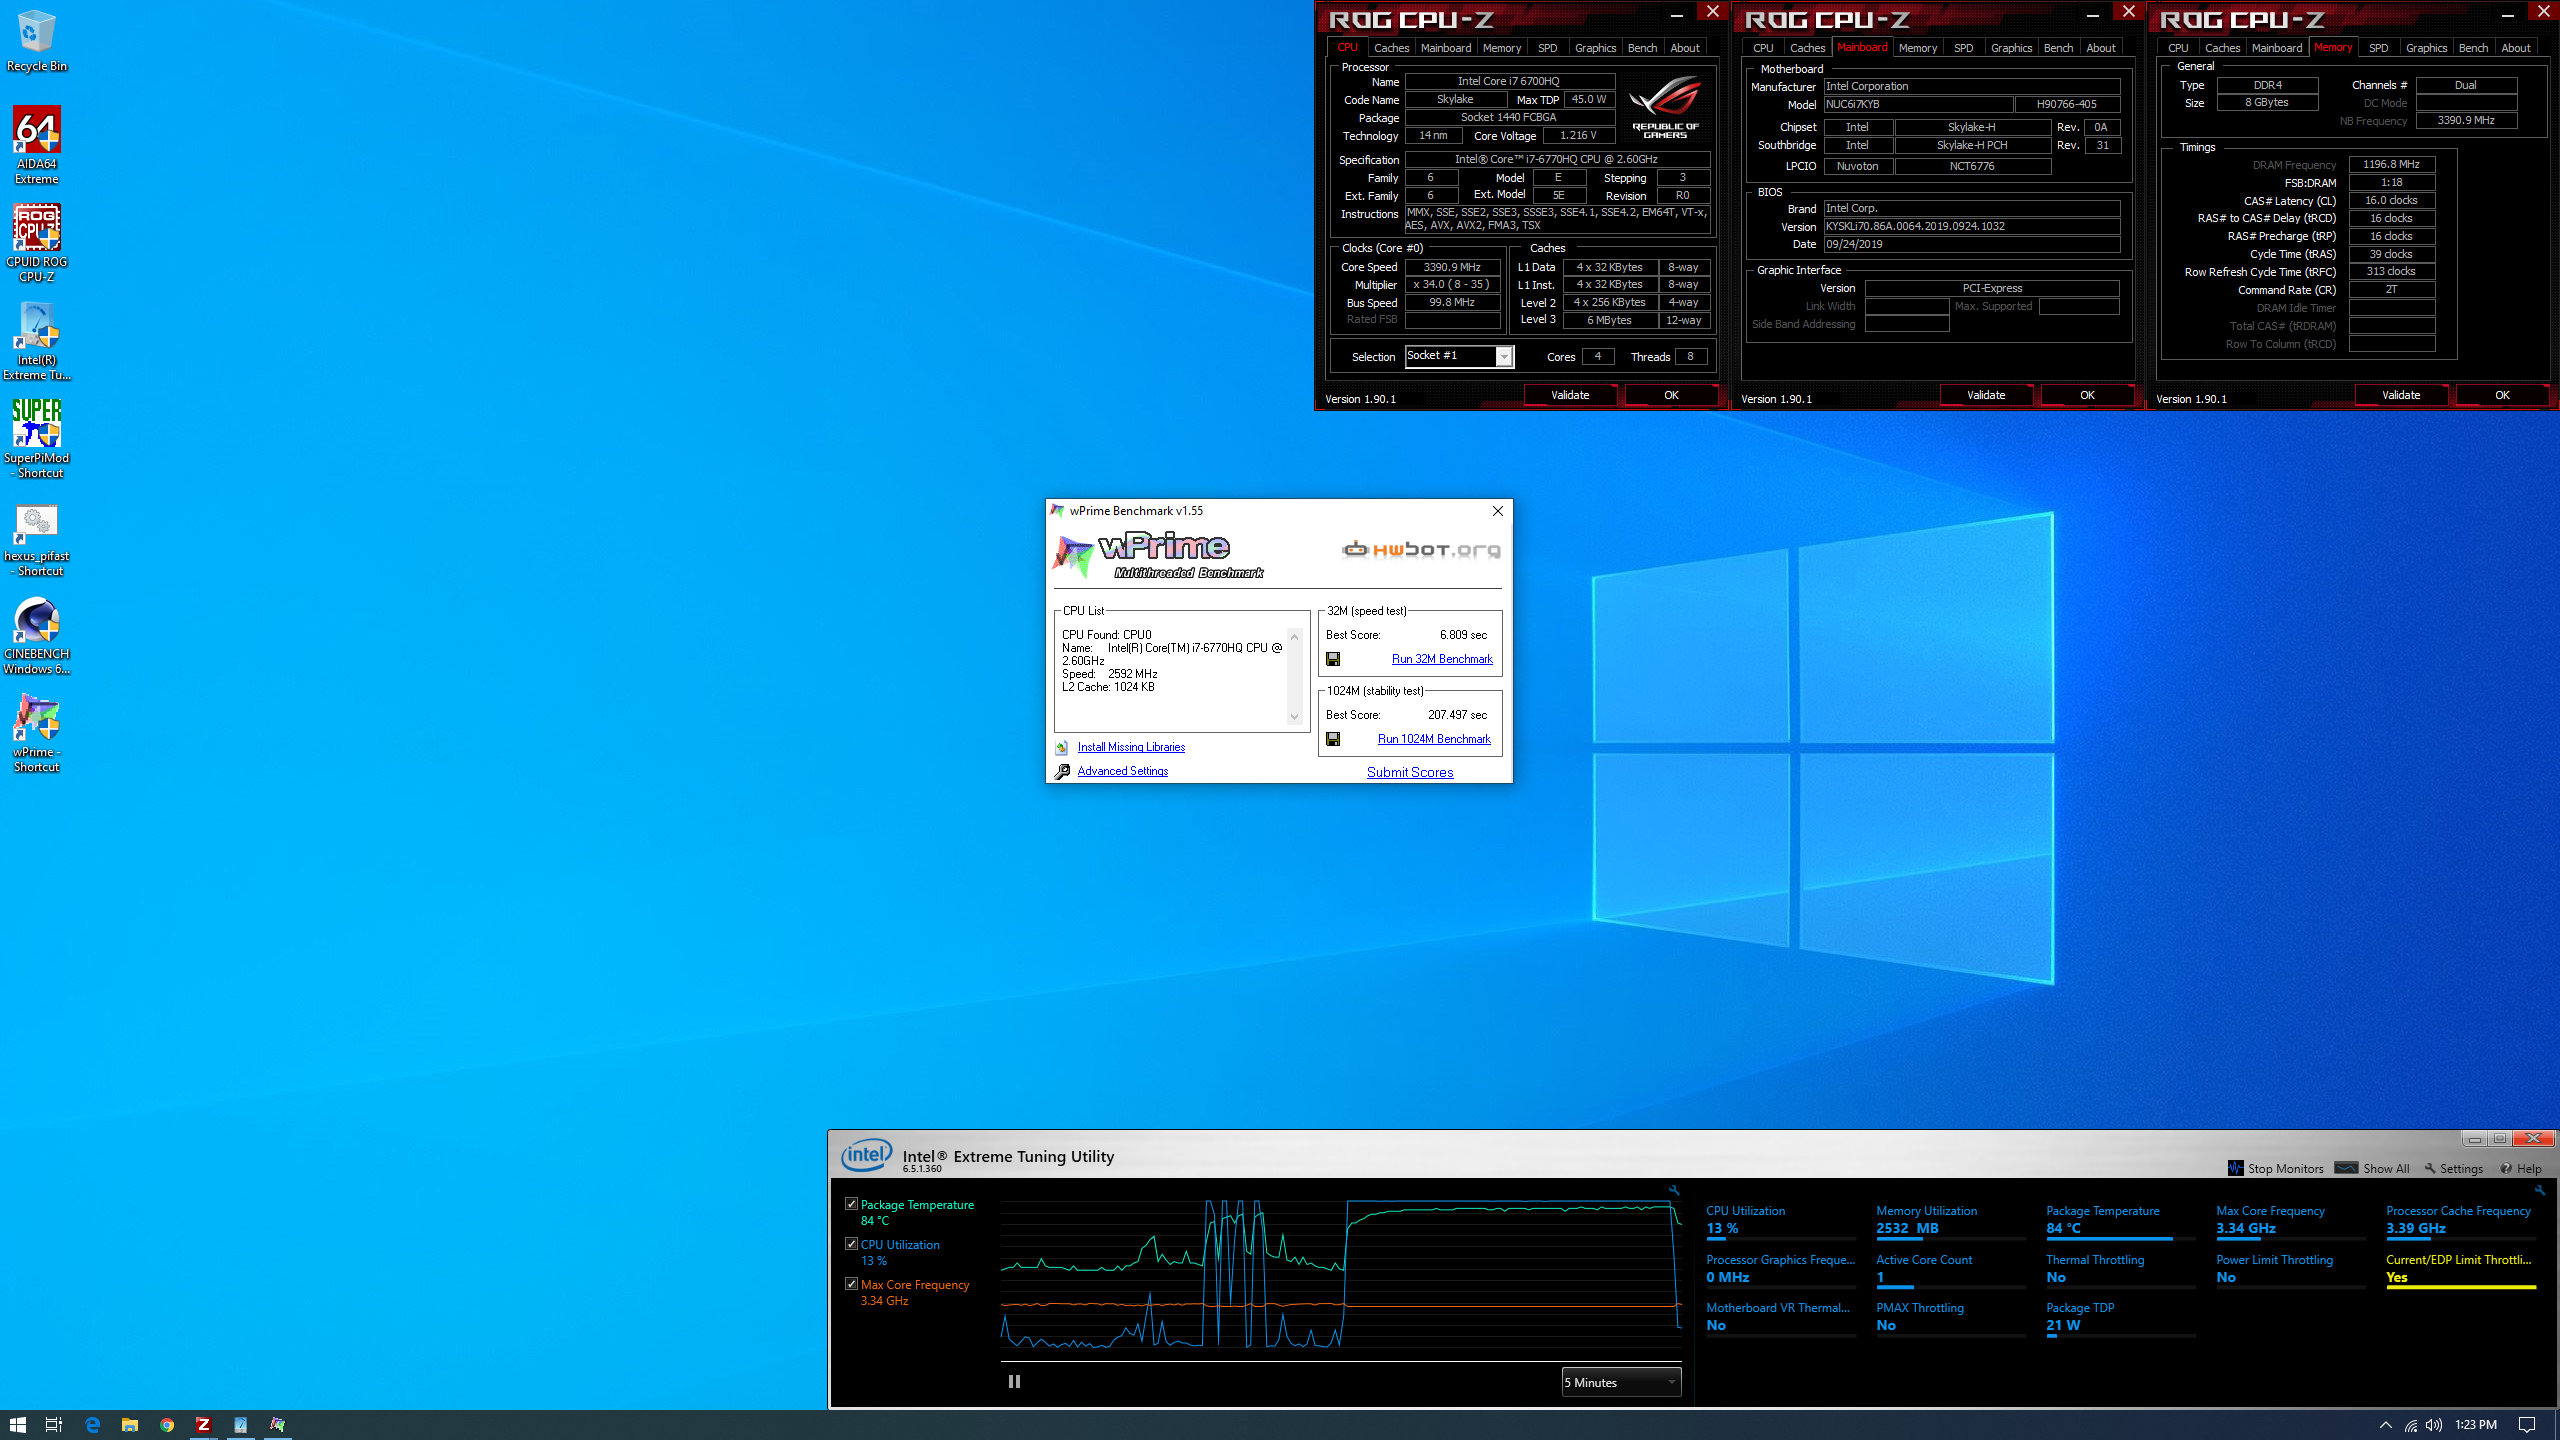
Task: Click the wrench icon above the XTU graph
Action: (x=1673, y=1190)
